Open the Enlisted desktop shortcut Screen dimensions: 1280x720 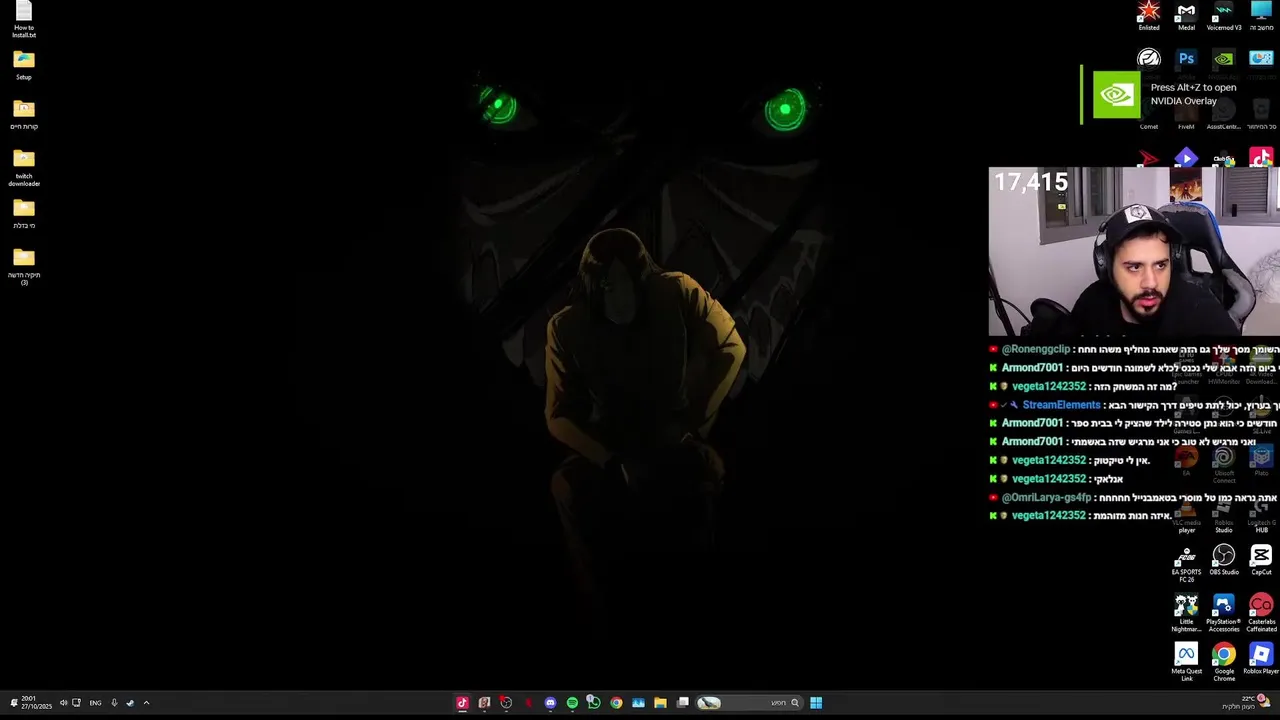tap(1149, 16)
